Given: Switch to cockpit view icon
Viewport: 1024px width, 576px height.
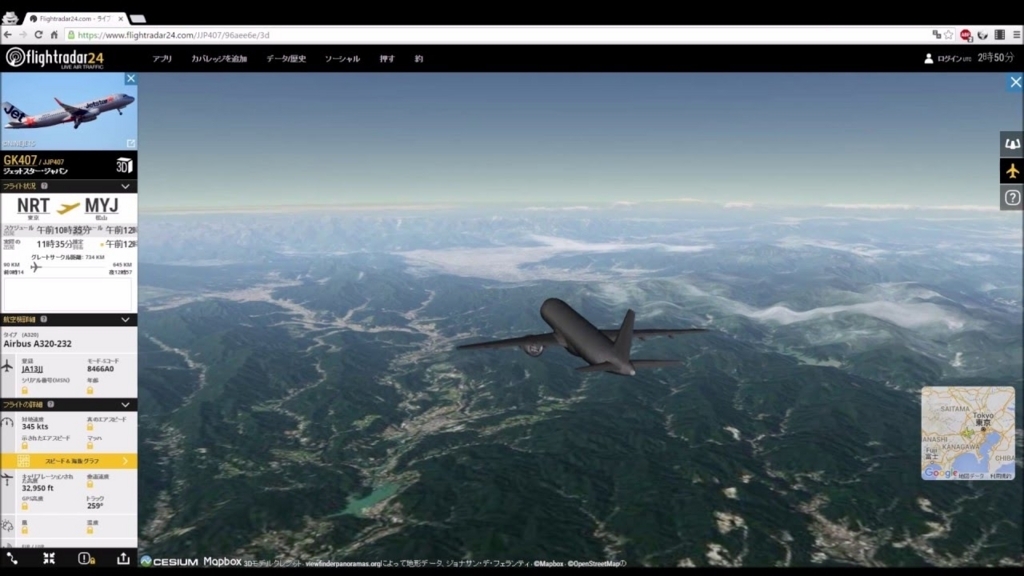Looking at the screenshot, I should (x=1012, y=144).
